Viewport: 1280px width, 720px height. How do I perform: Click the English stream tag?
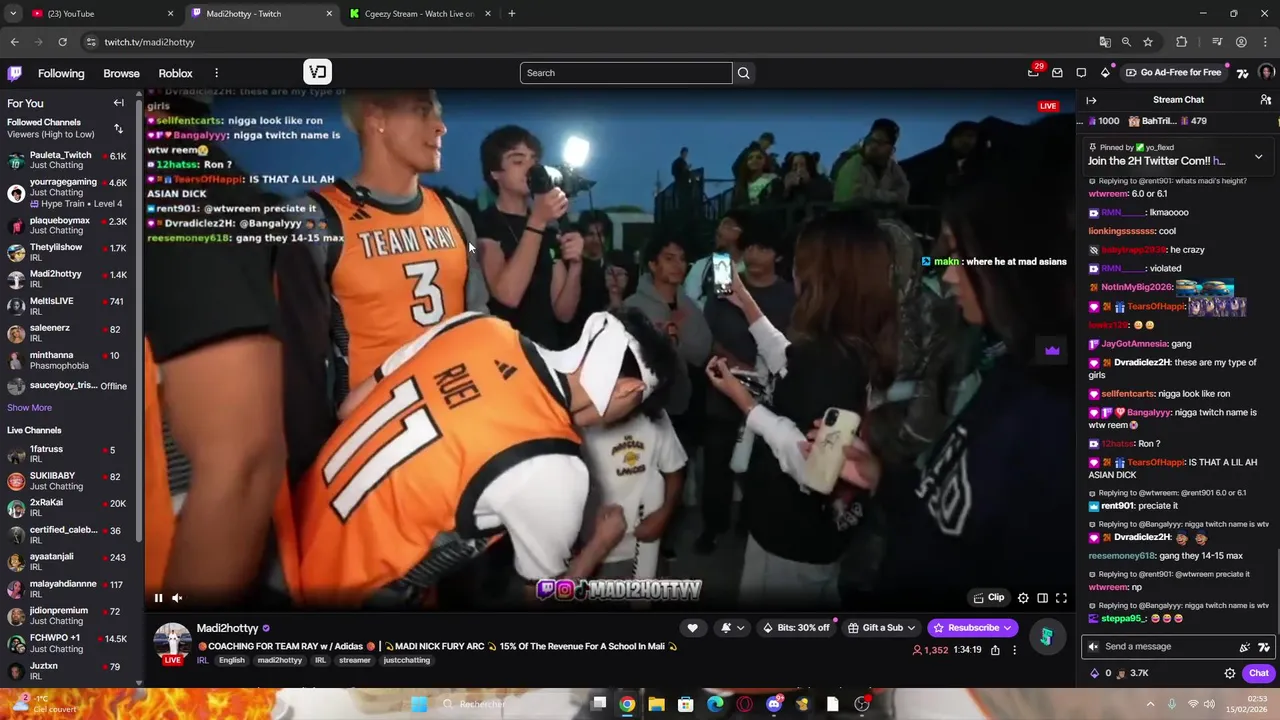232,661
